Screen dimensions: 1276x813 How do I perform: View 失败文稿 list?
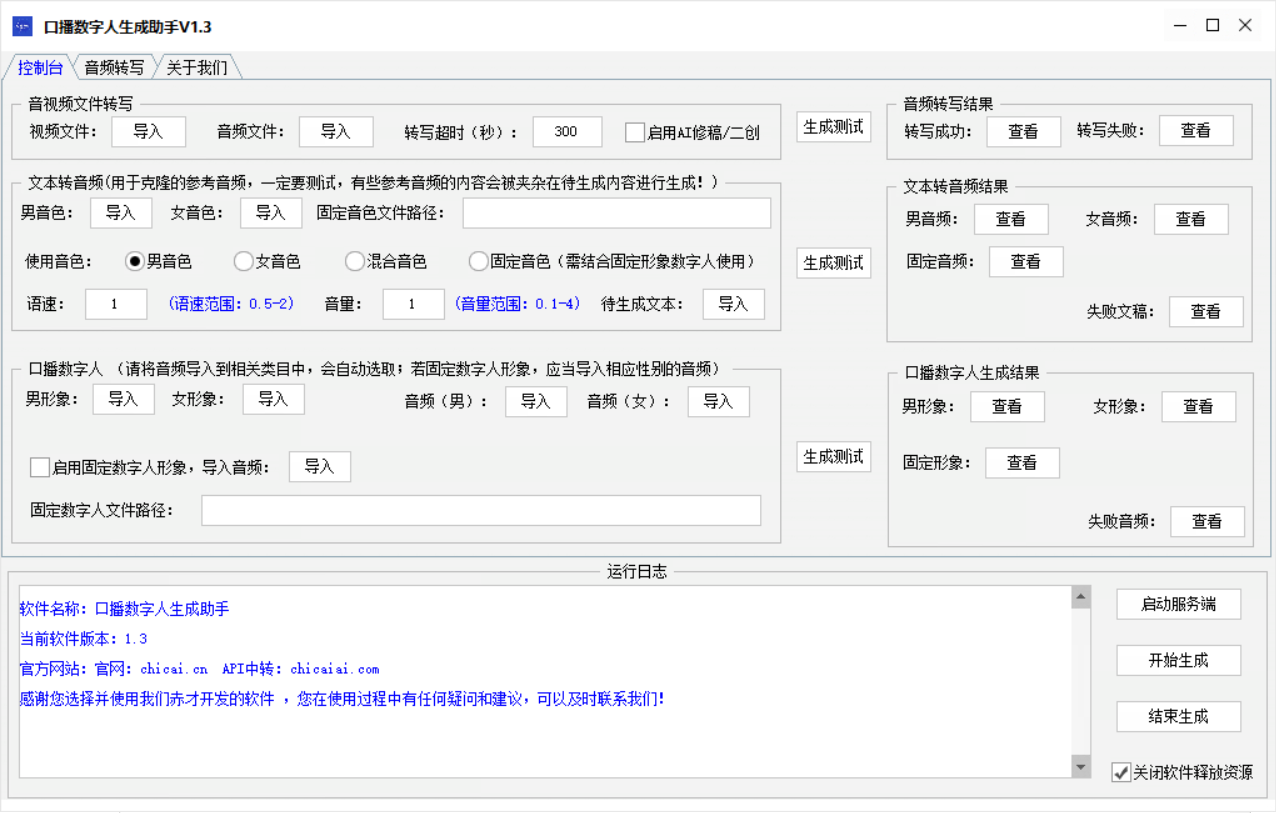[x=1206, y=311]
